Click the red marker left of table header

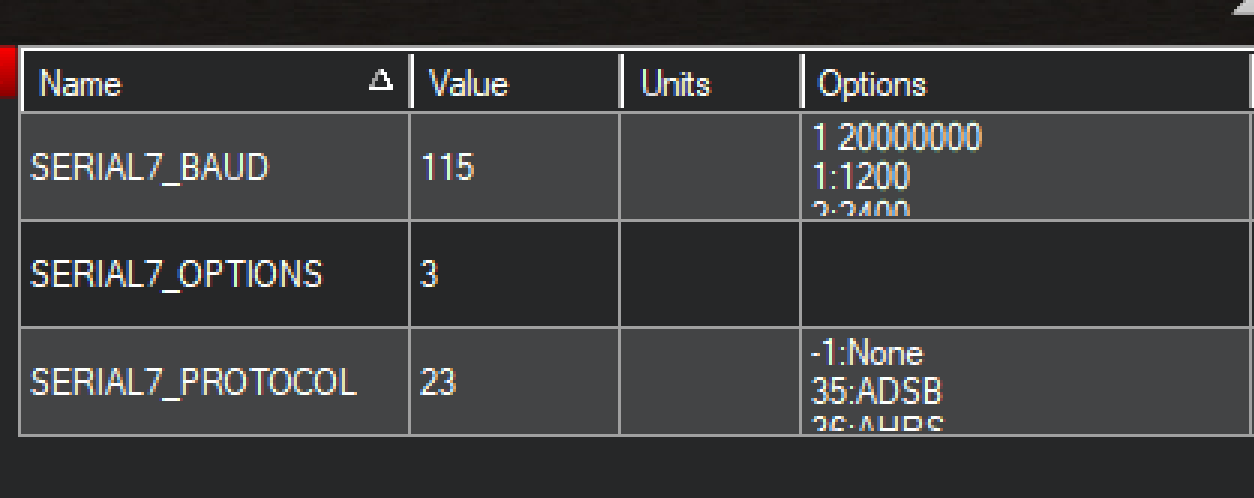8,70
